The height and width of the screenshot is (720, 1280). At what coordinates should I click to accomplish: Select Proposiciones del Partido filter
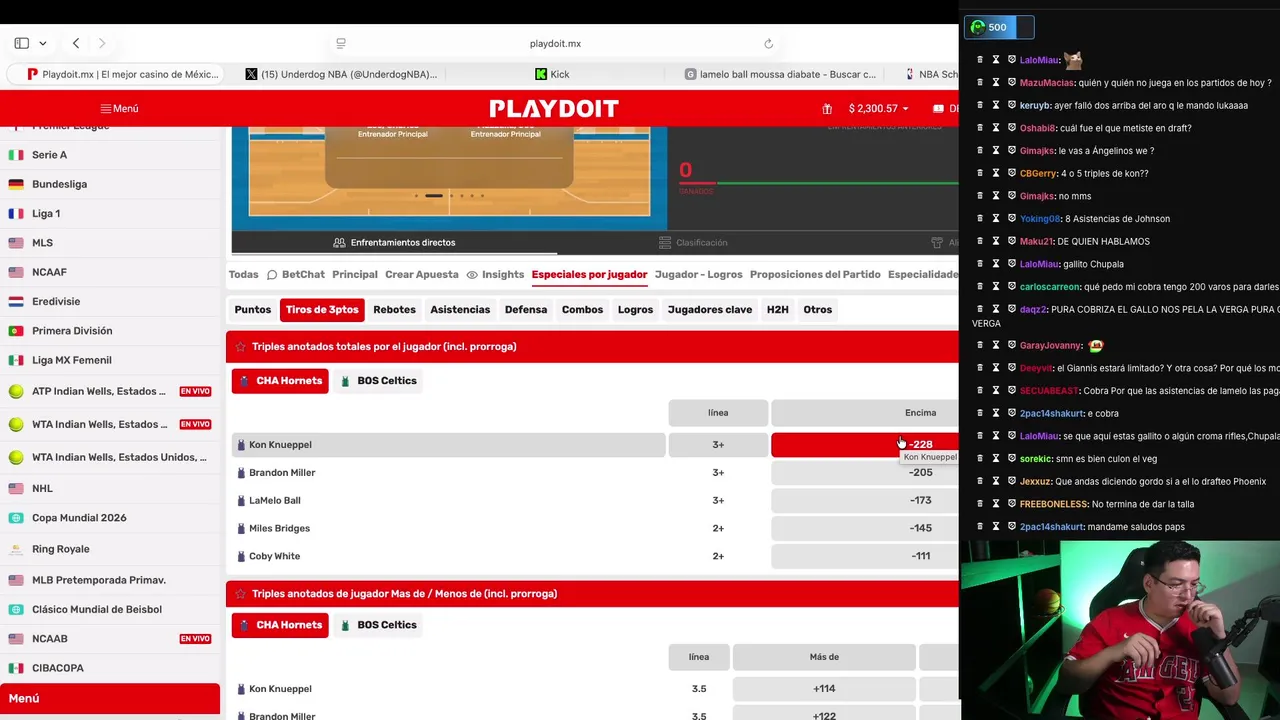[x=815, y=274]
